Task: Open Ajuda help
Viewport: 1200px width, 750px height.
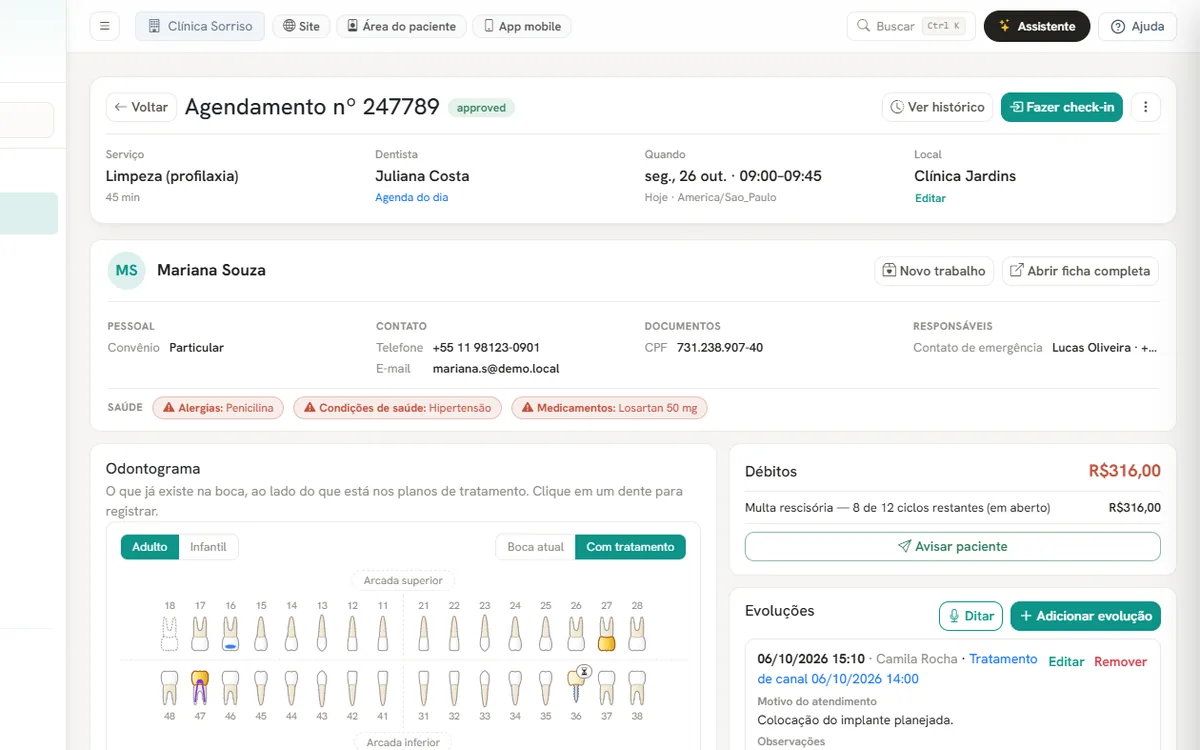Action: point(1137,26)
